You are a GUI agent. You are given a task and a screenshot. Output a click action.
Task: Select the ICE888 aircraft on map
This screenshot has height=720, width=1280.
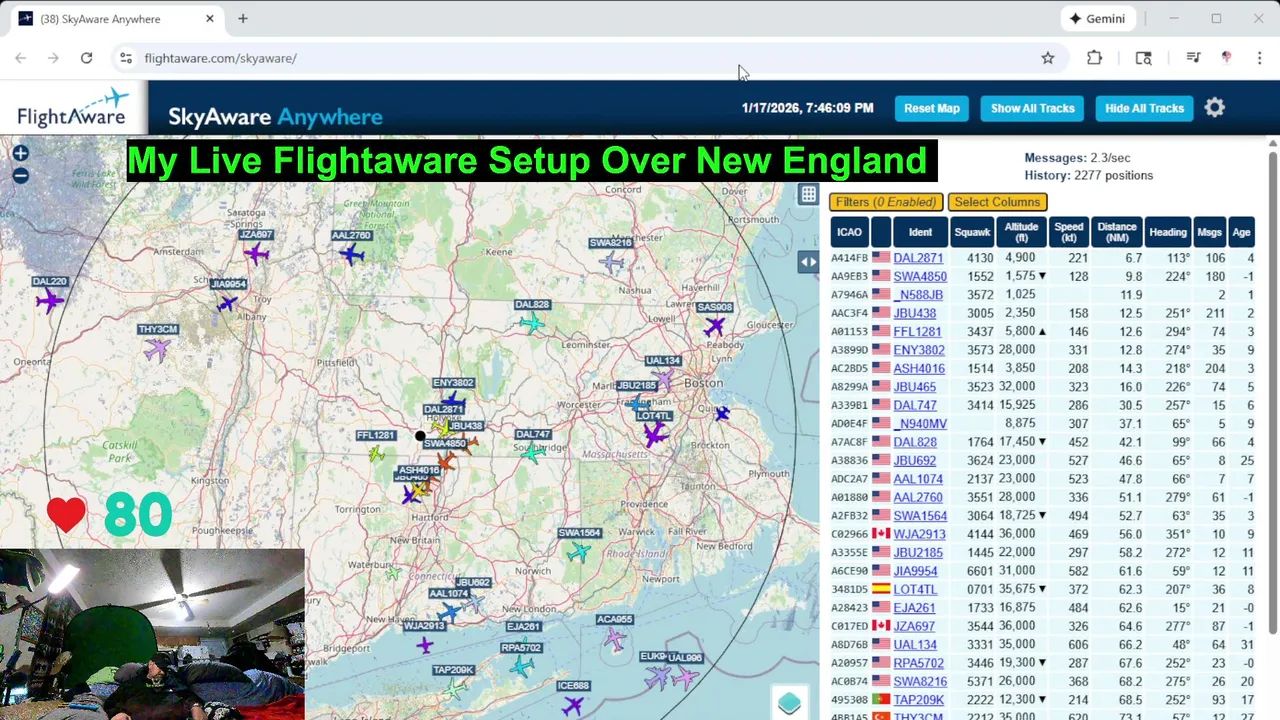pyautogui.click(x=572, y=706)
